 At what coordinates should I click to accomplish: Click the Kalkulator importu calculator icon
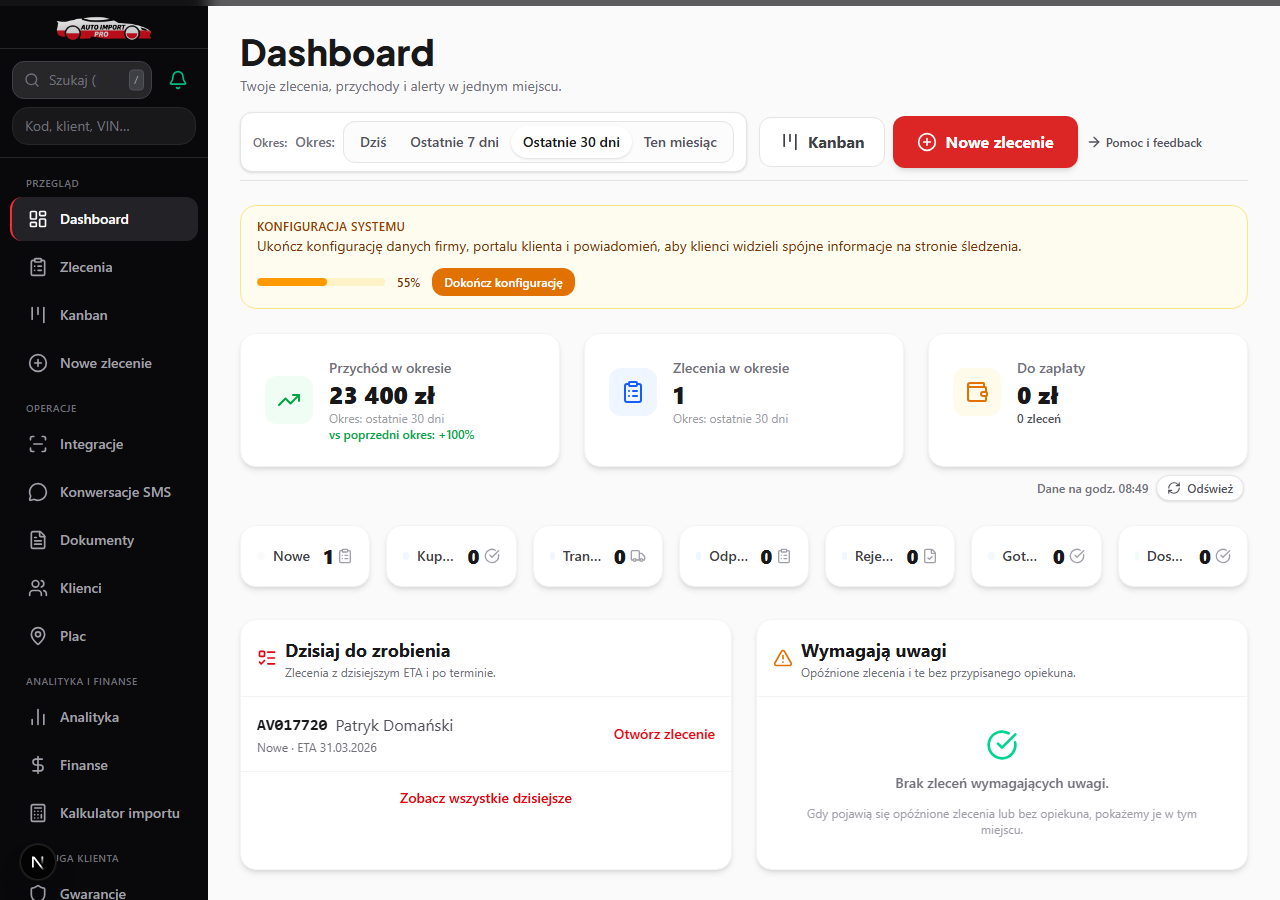[39, 813]
